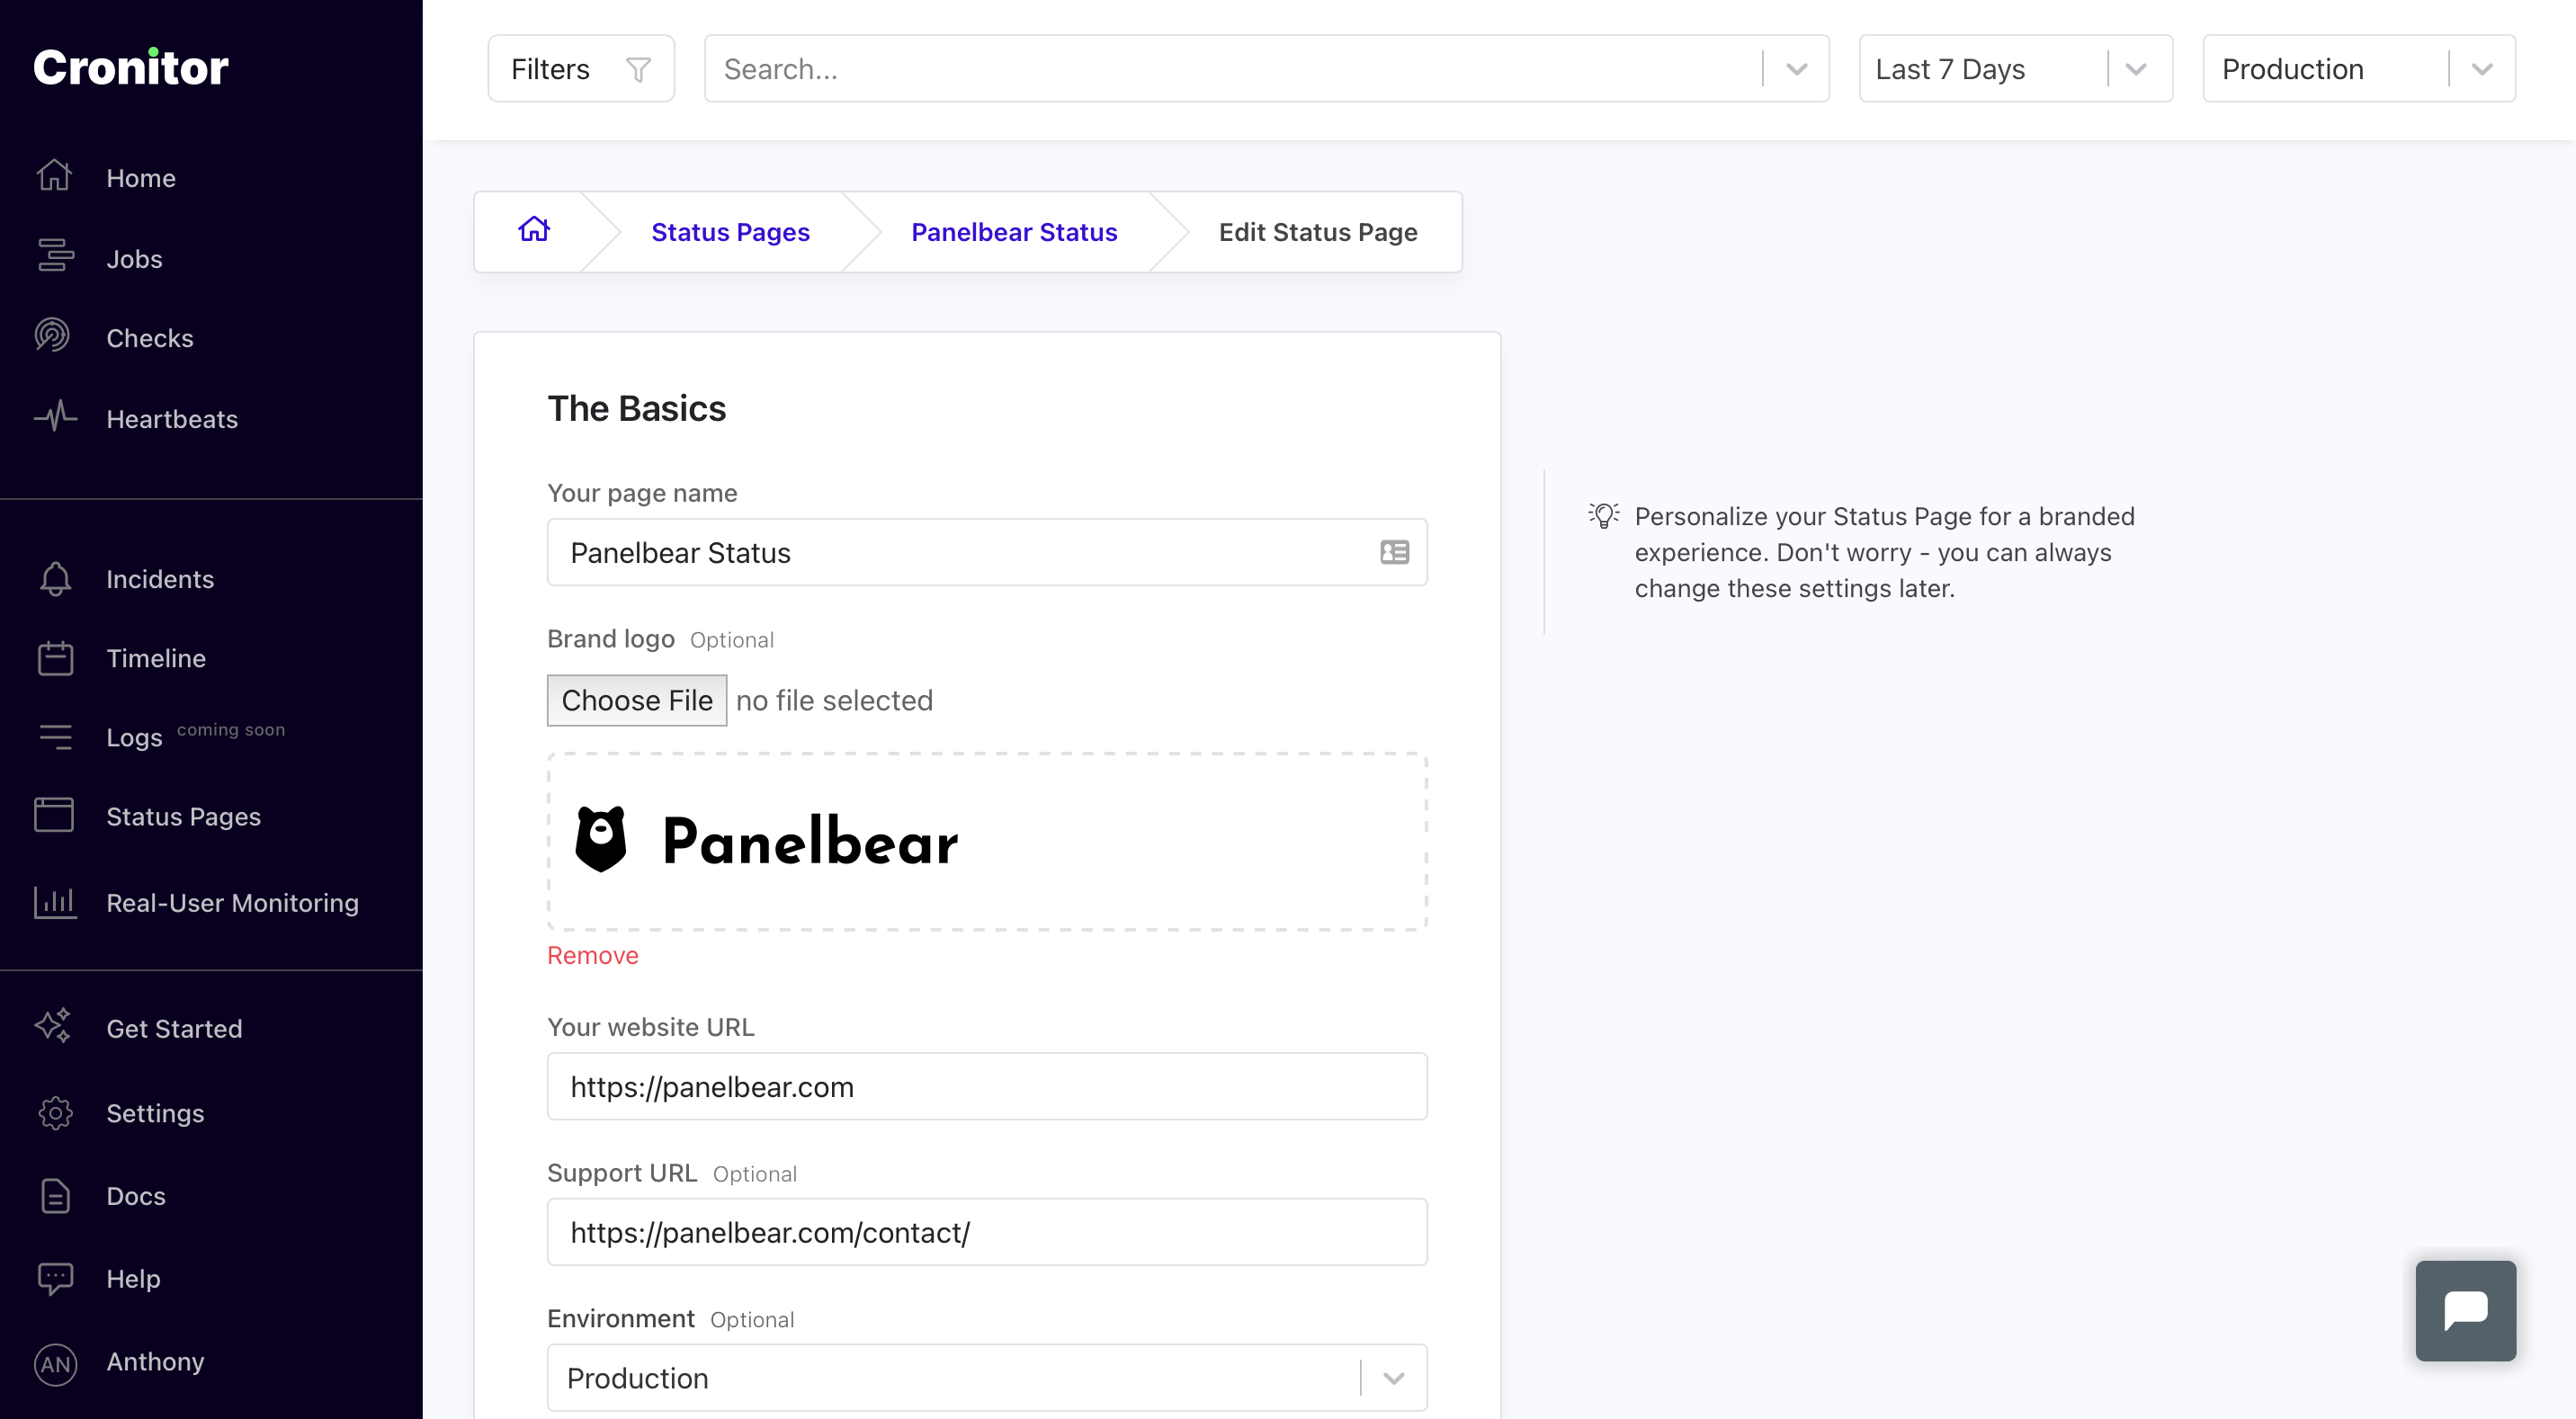This screenshot has height=1419, width=2576.
Task: Click the Heartbeats pulse icon
Action: 55,416
